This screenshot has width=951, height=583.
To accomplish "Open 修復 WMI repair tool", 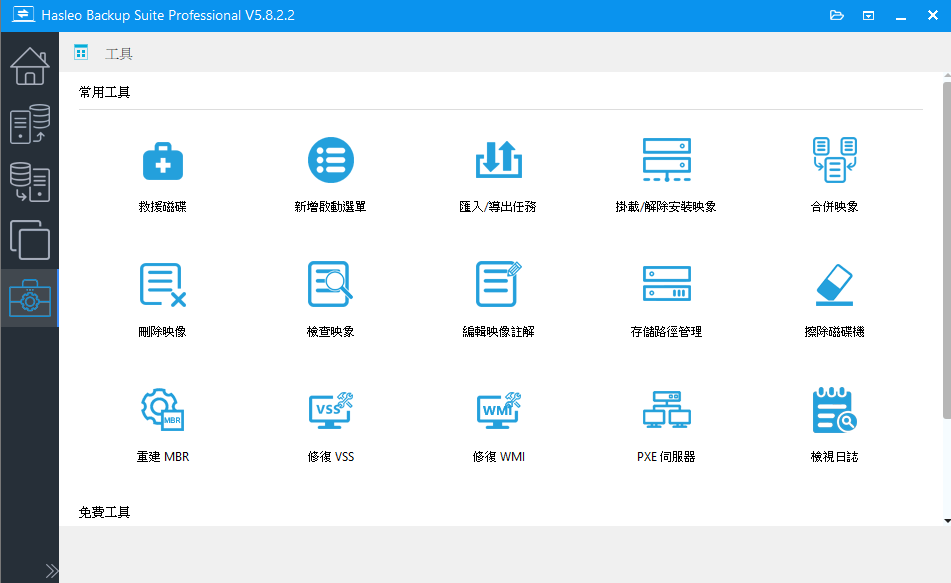I will click(x=498, y=426).
